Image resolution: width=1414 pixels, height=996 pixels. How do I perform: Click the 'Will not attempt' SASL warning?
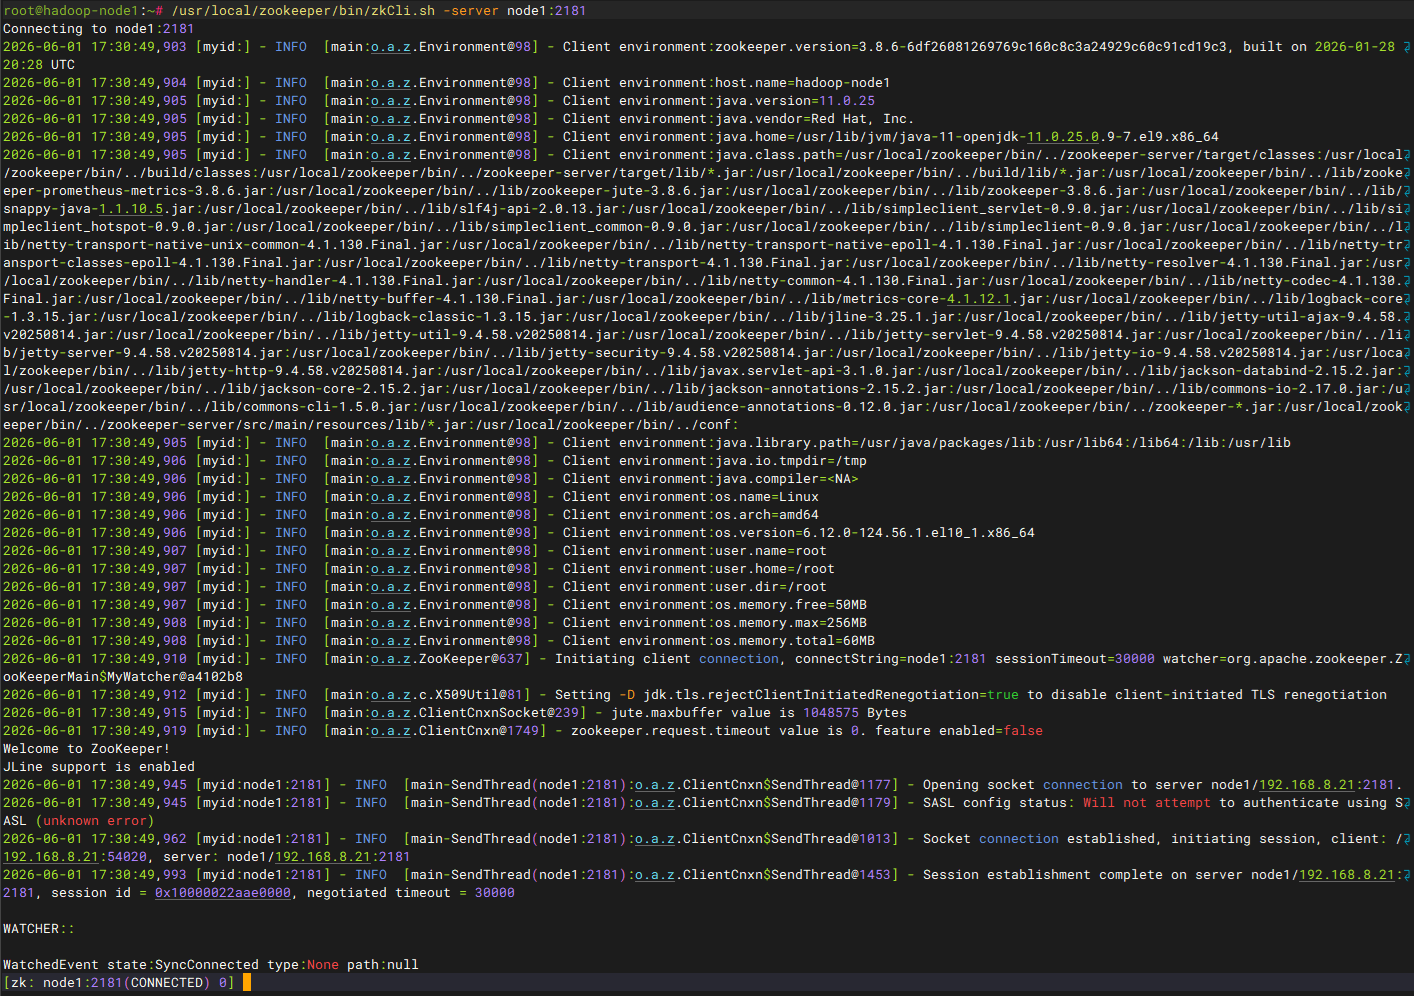(x=1147, y=803)
